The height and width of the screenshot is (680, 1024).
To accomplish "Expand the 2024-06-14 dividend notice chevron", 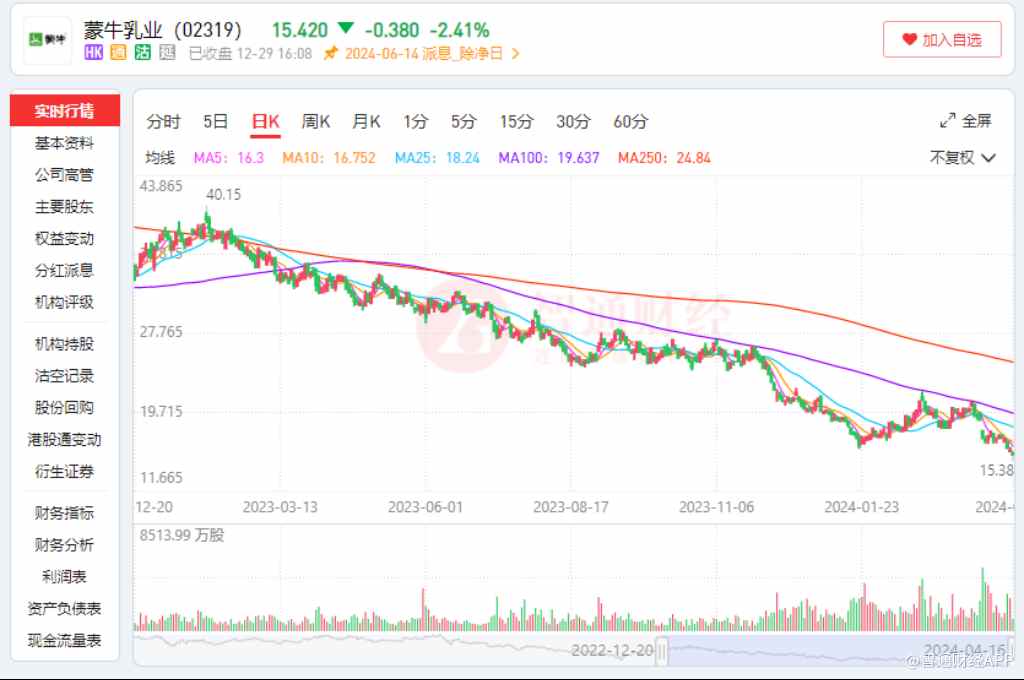I will (x=516, y=53).
